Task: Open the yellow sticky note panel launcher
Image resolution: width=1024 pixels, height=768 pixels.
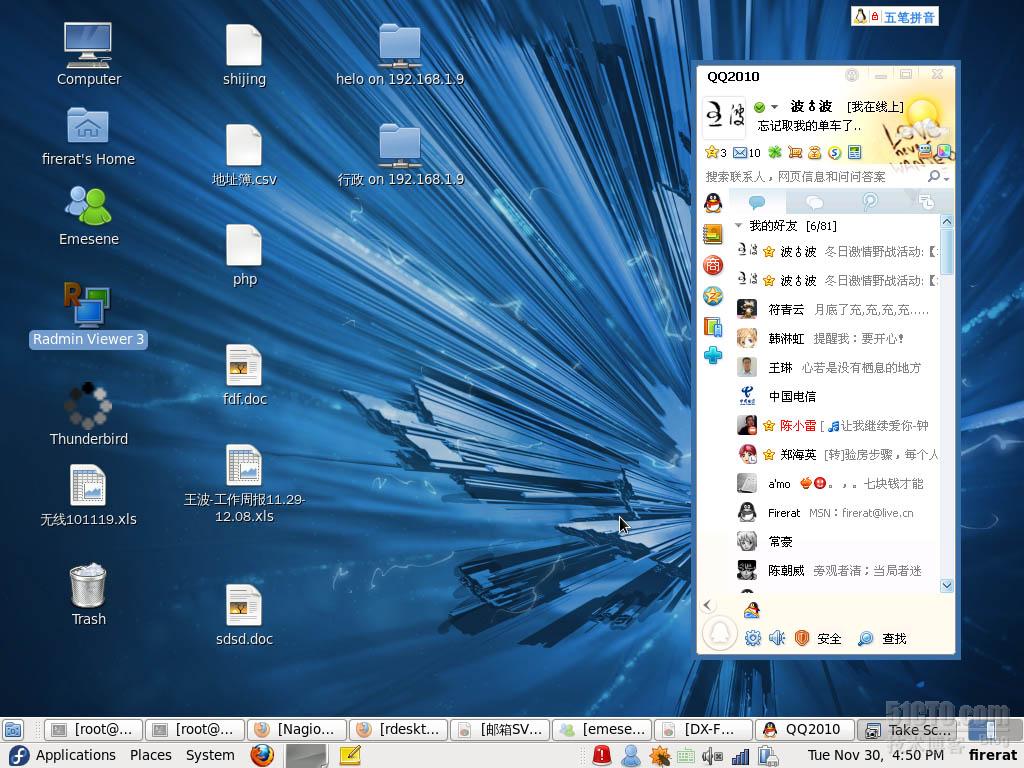Action: click(350, 755)
